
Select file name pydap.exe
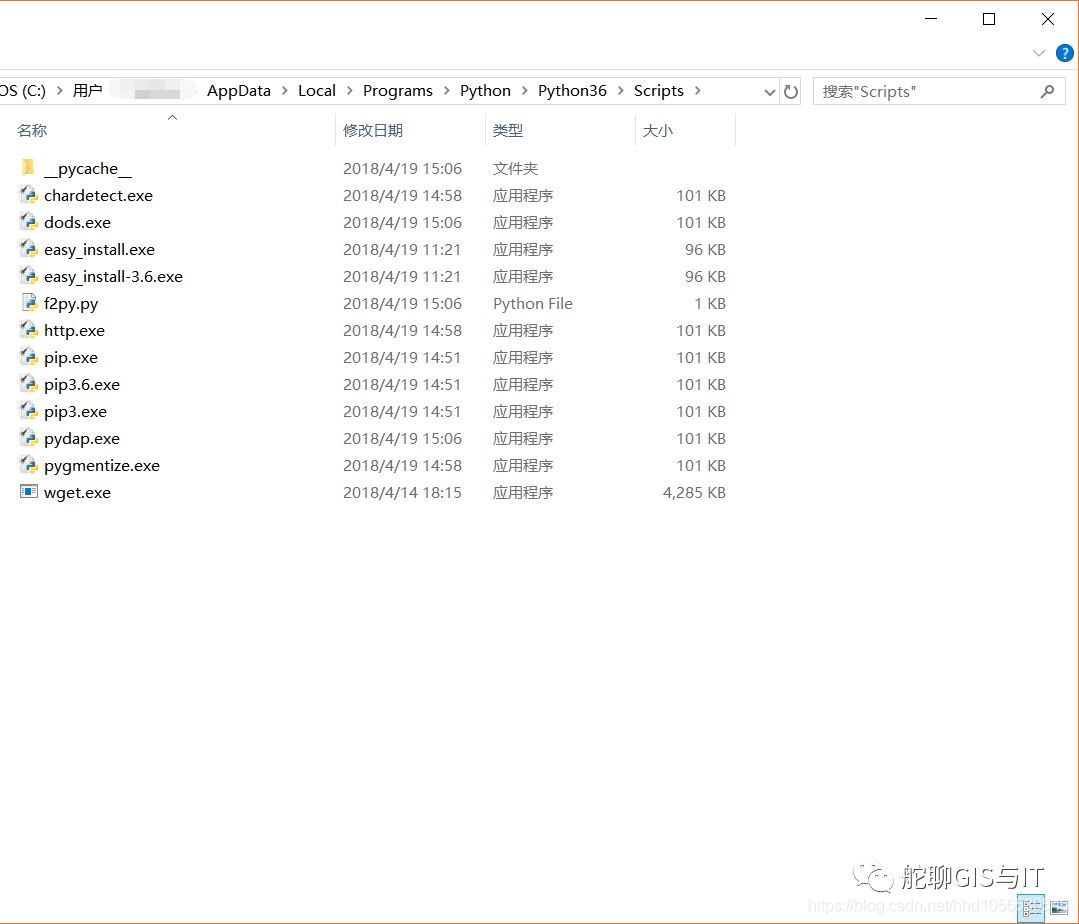pos(82,439)
